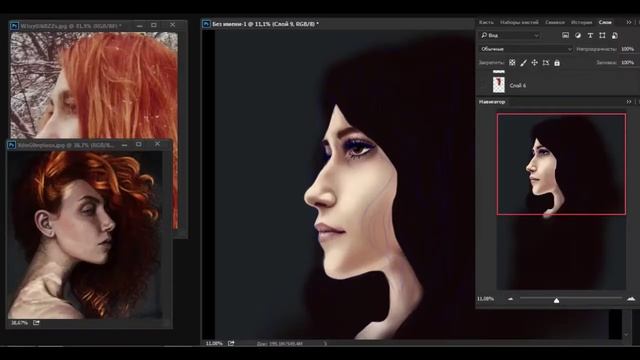
Task: Click the lower reference window 38.67% zoom field
Action: (19, 323)
